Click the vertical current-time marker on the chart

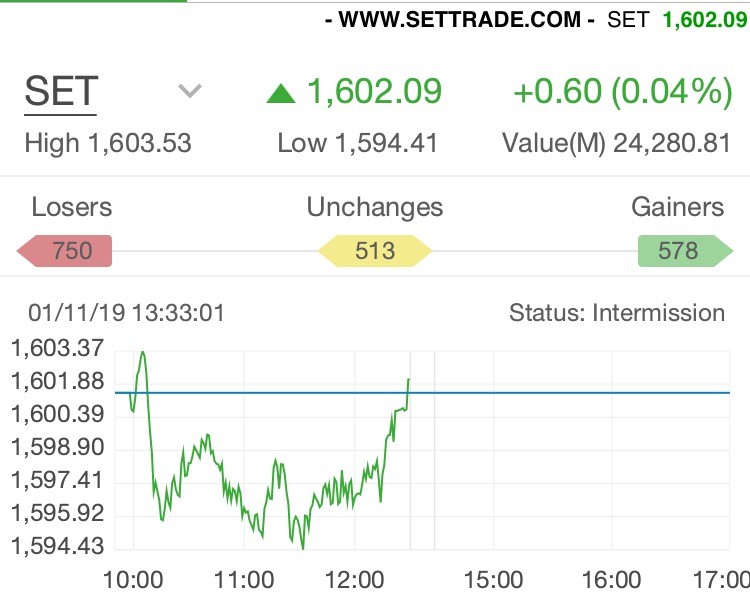(411, 470)
